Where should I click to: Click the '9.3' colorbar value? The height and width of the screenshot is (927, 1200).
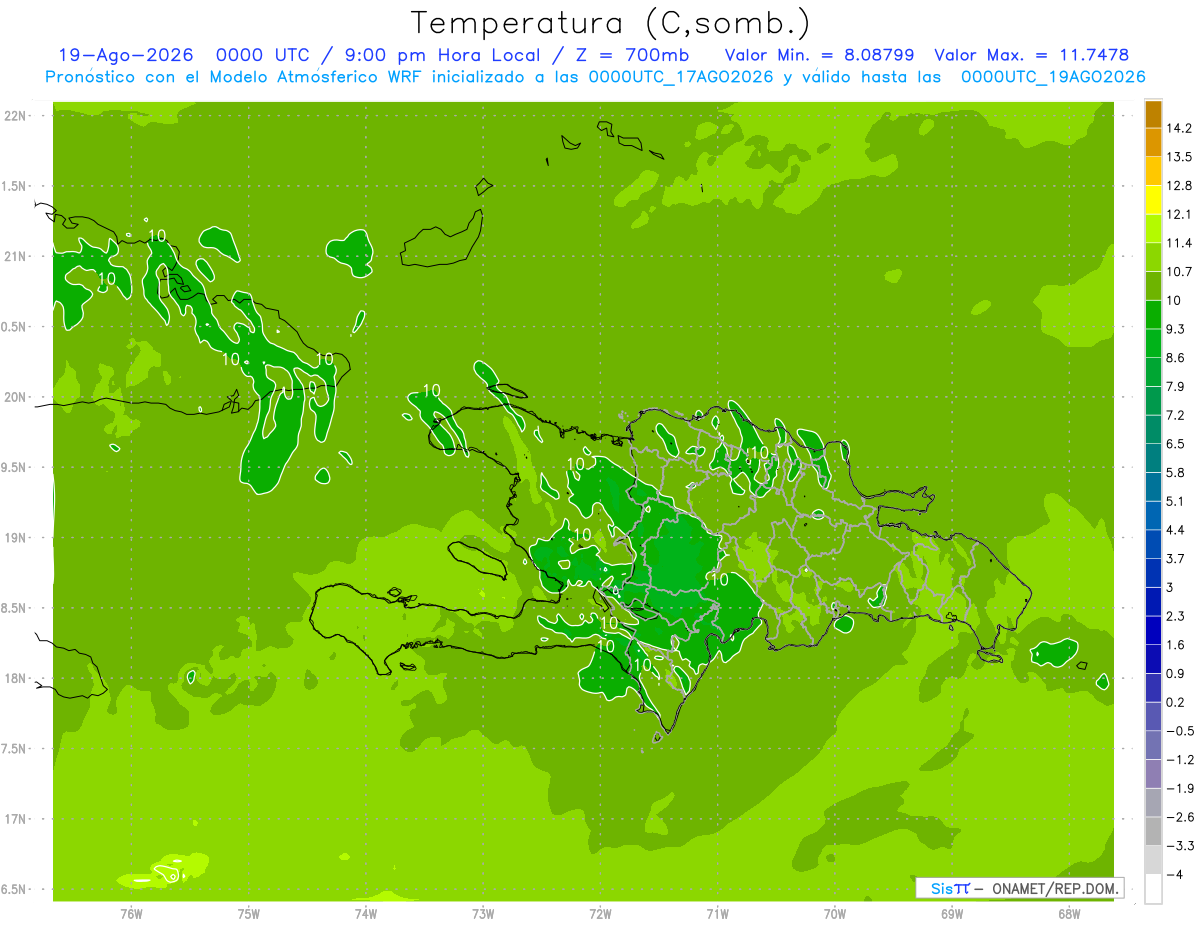[x=1176, y=329]
